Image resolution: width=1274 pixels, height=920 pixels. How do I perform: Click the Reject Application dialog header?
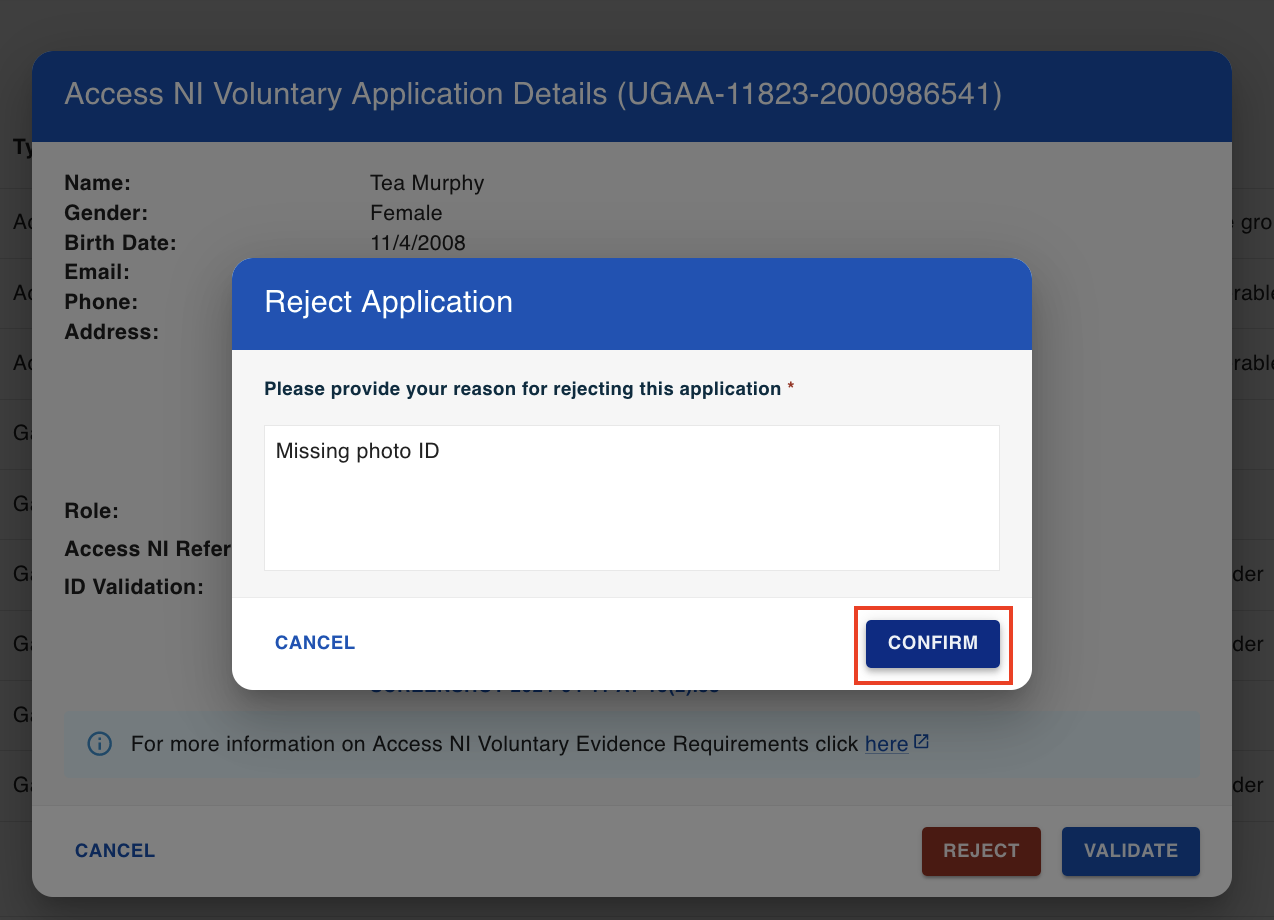(631, 303)
